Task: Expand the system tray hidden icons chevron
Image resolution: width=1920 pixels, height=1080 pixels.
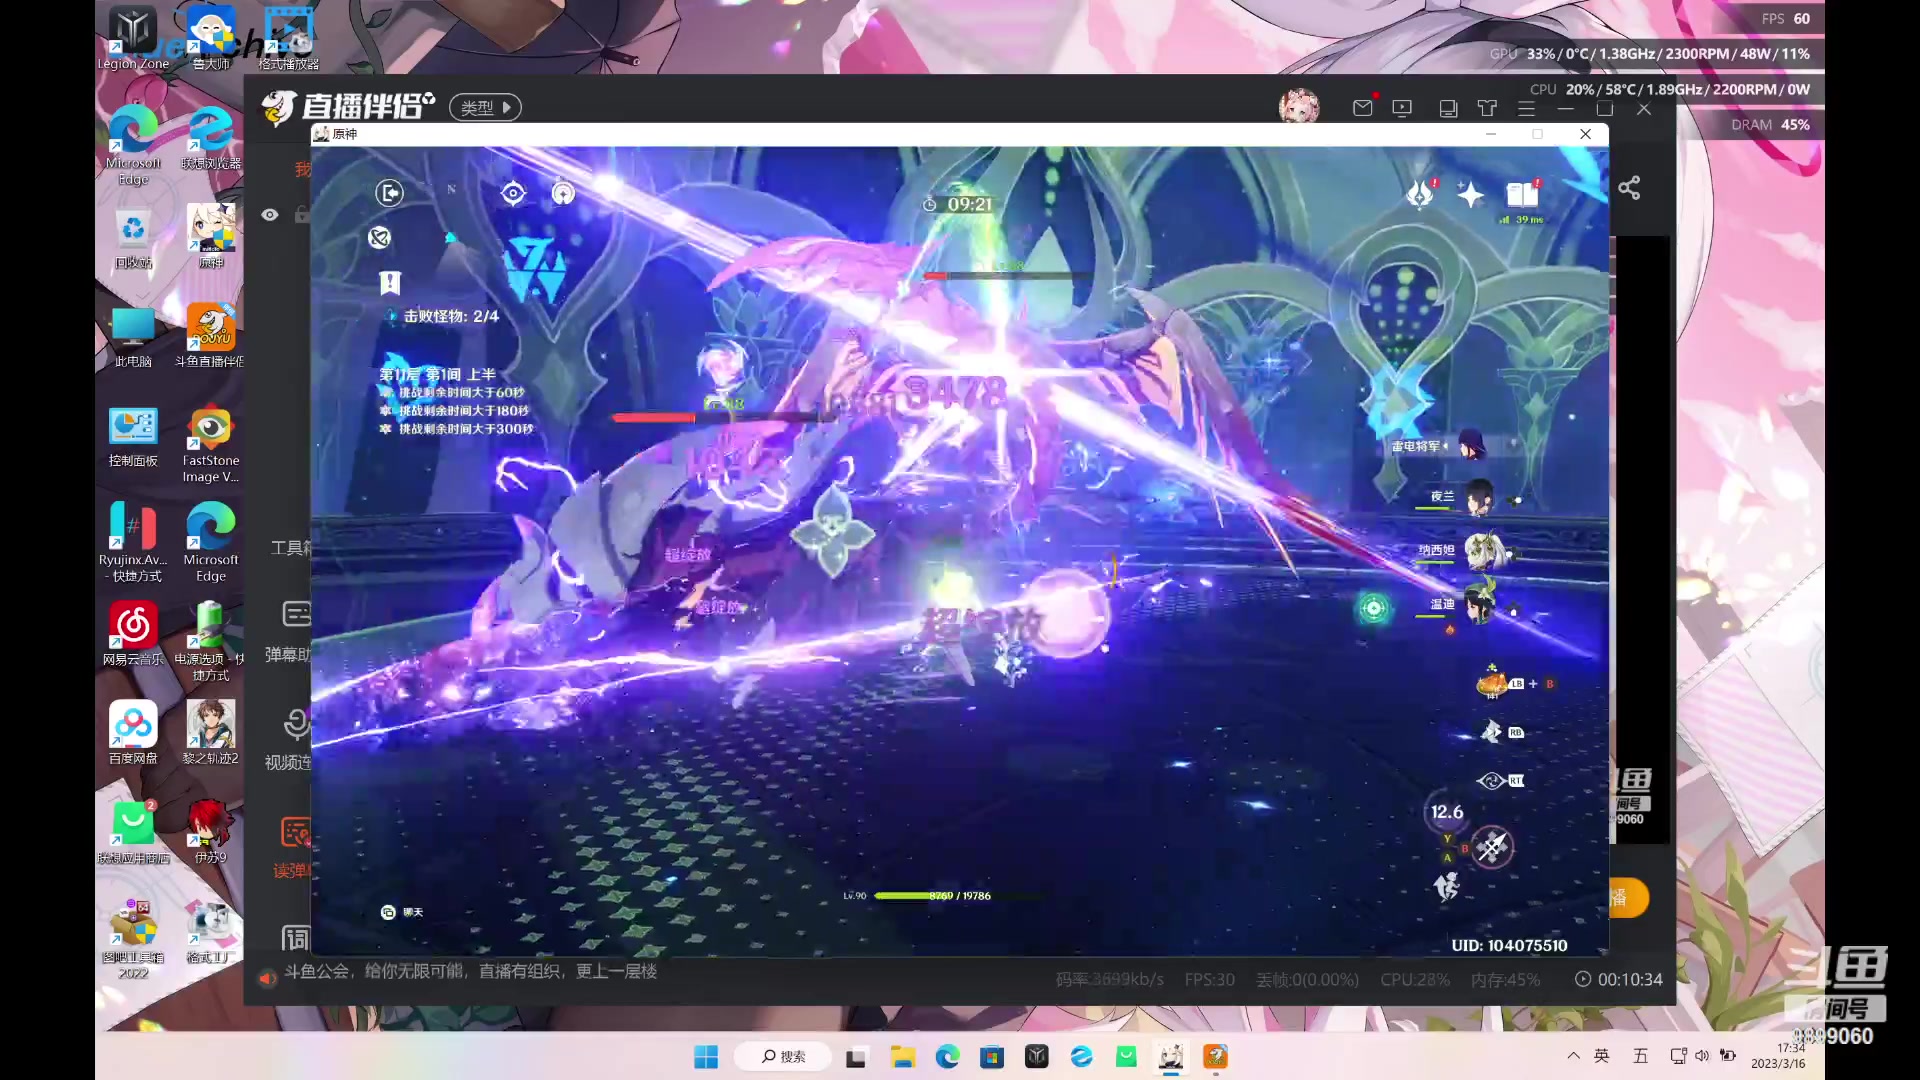Action: tap(1573, 1056)
